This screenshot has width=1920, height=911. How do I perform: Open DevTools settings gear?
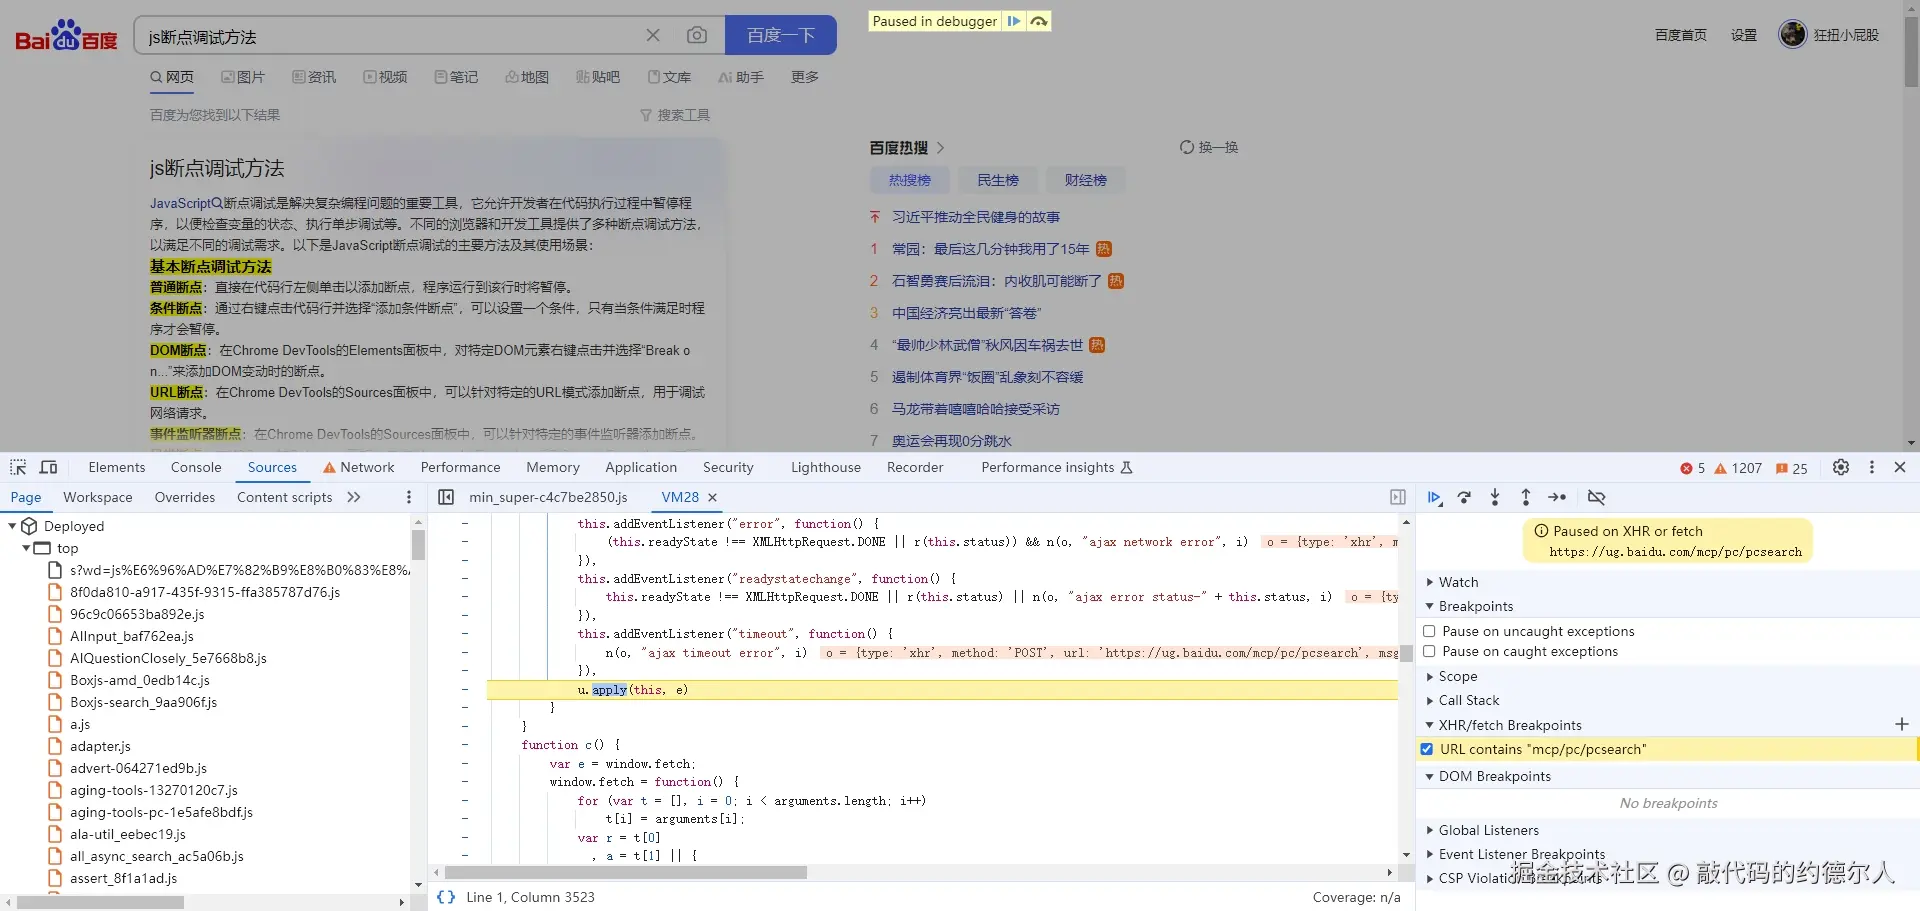point(1841,467)
